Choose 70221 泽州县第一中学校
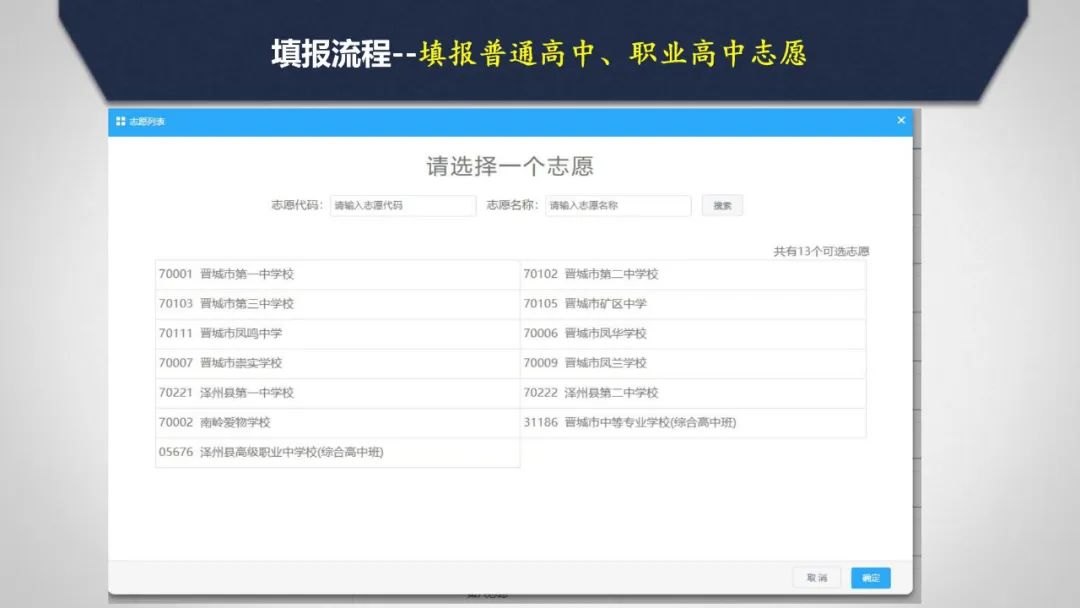This screenshot has width=1080, height=608. [x=338, y=392]
